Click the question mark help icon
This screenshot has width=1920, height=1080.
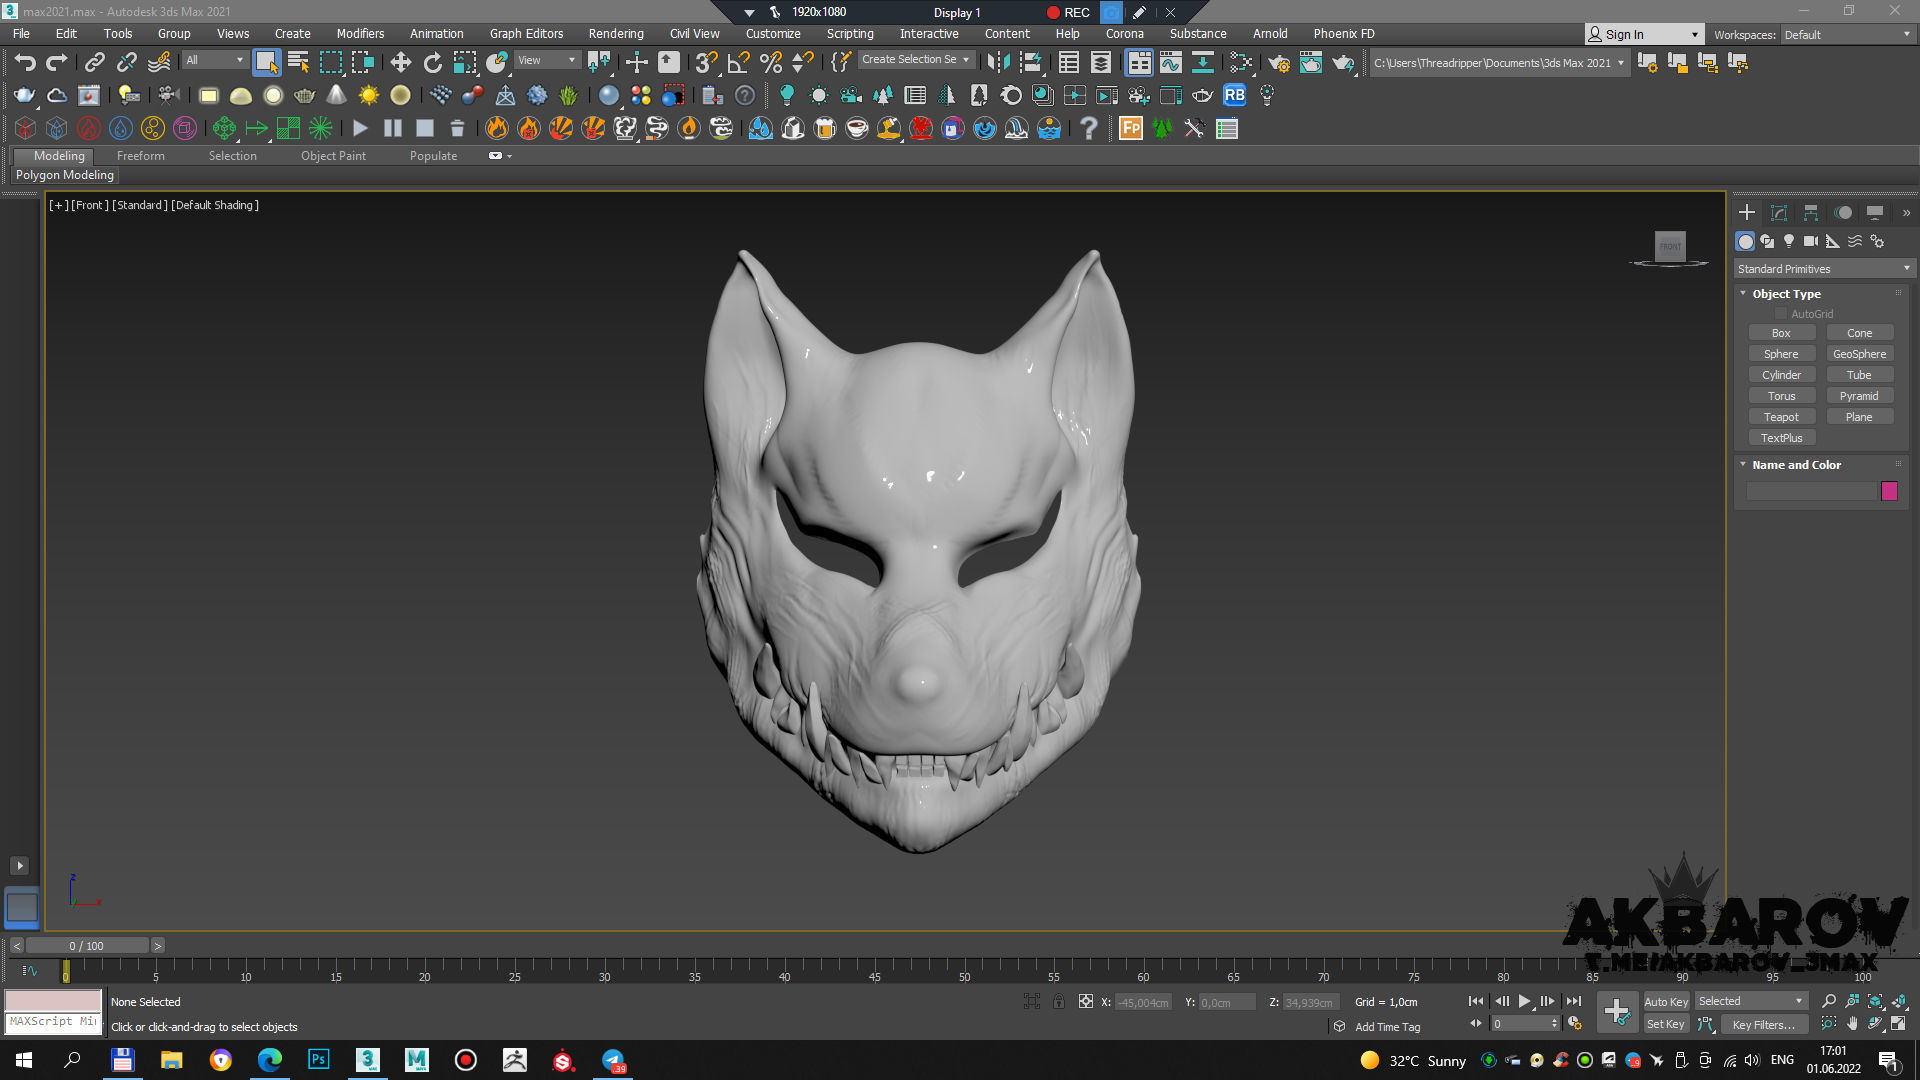tap(1089, 128)
